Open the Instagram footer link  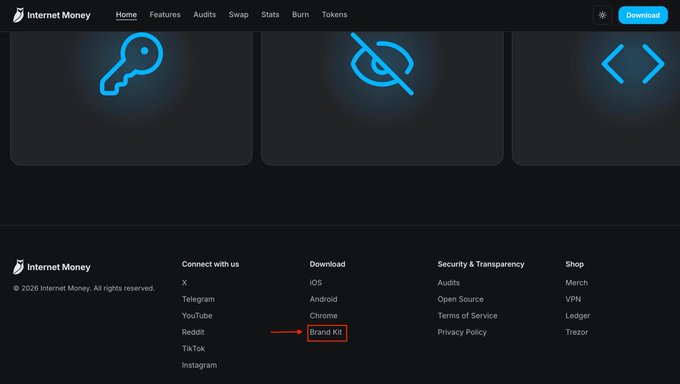click(x=199, y=365)
